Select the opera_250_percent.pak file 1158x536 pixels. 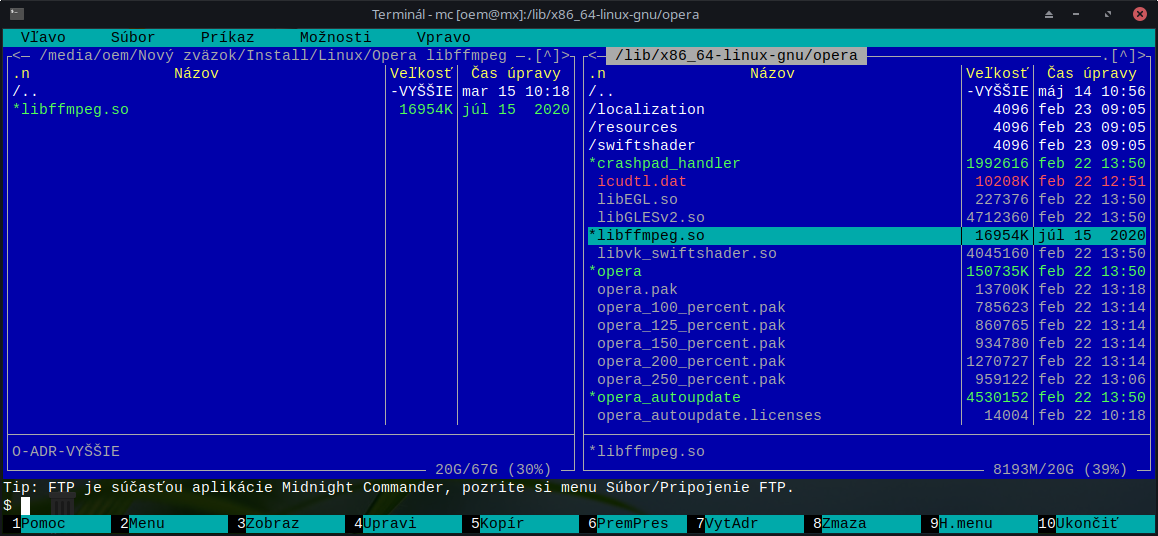pyautogui.click(x=867, y=379)
